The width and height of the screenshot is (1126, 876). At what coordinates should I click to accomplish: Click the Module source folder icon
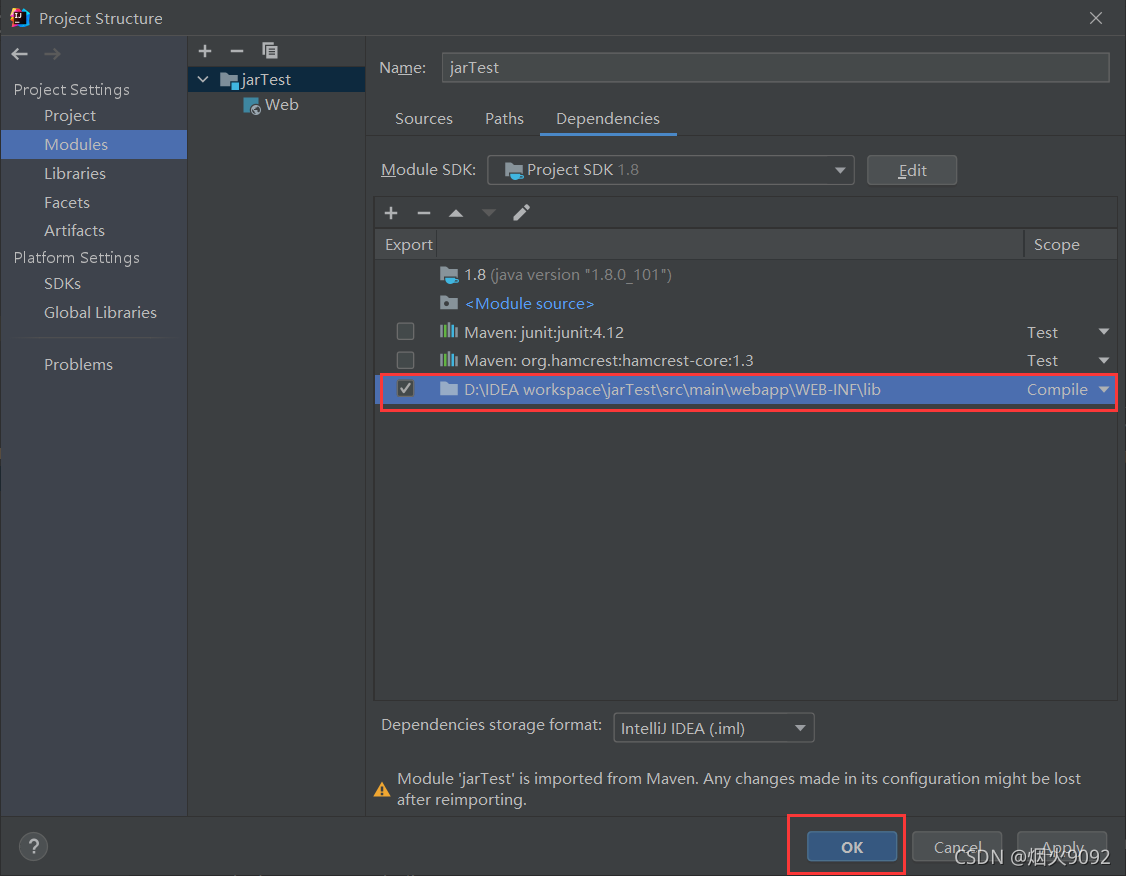point(449,302)
